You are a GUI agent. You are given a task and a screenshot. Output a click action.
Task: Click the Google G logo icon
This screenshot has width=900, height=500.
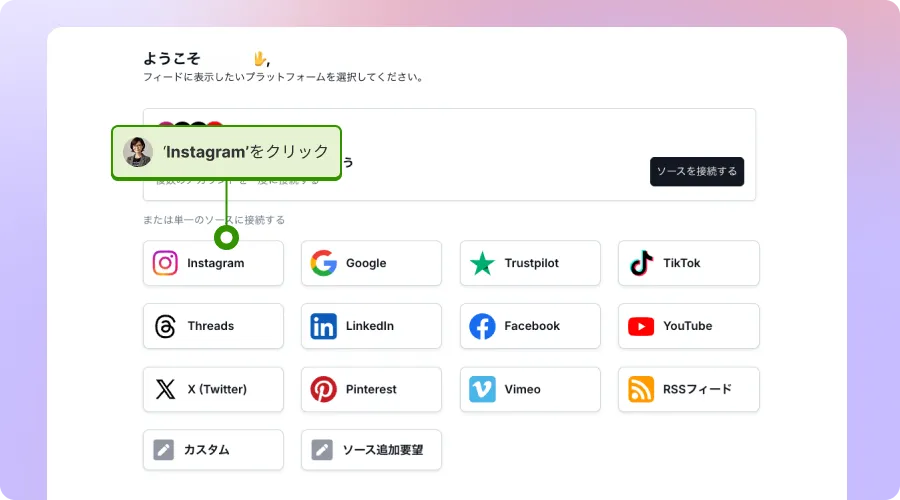(324, 263)
